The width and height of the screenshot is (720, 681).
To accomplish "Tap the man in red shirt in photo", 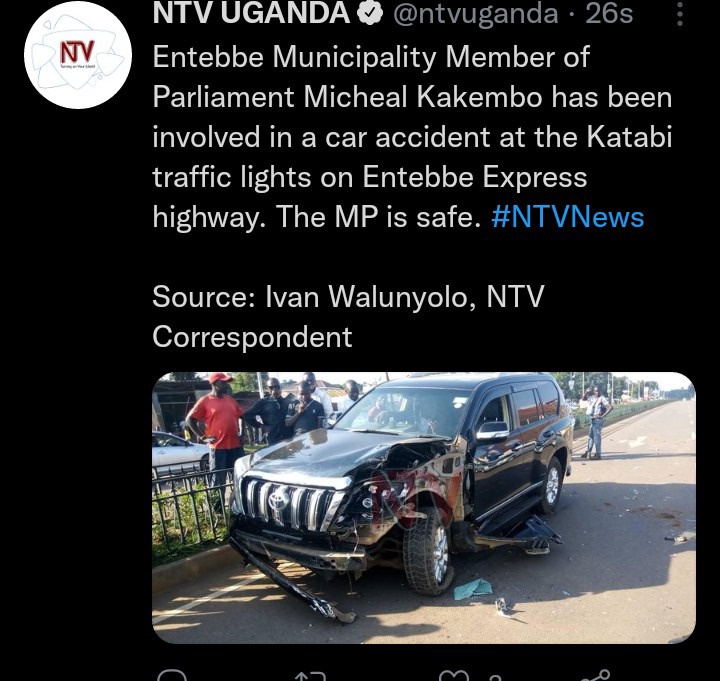I will (x=216, y=429).
